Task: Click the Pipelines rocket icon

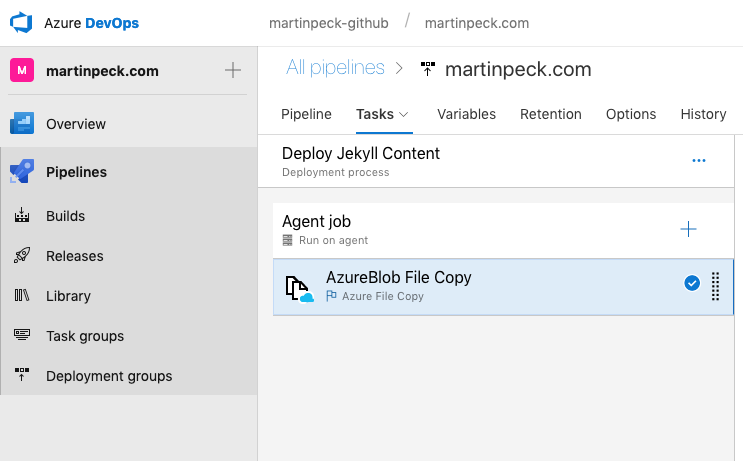Action: [22, 171]
